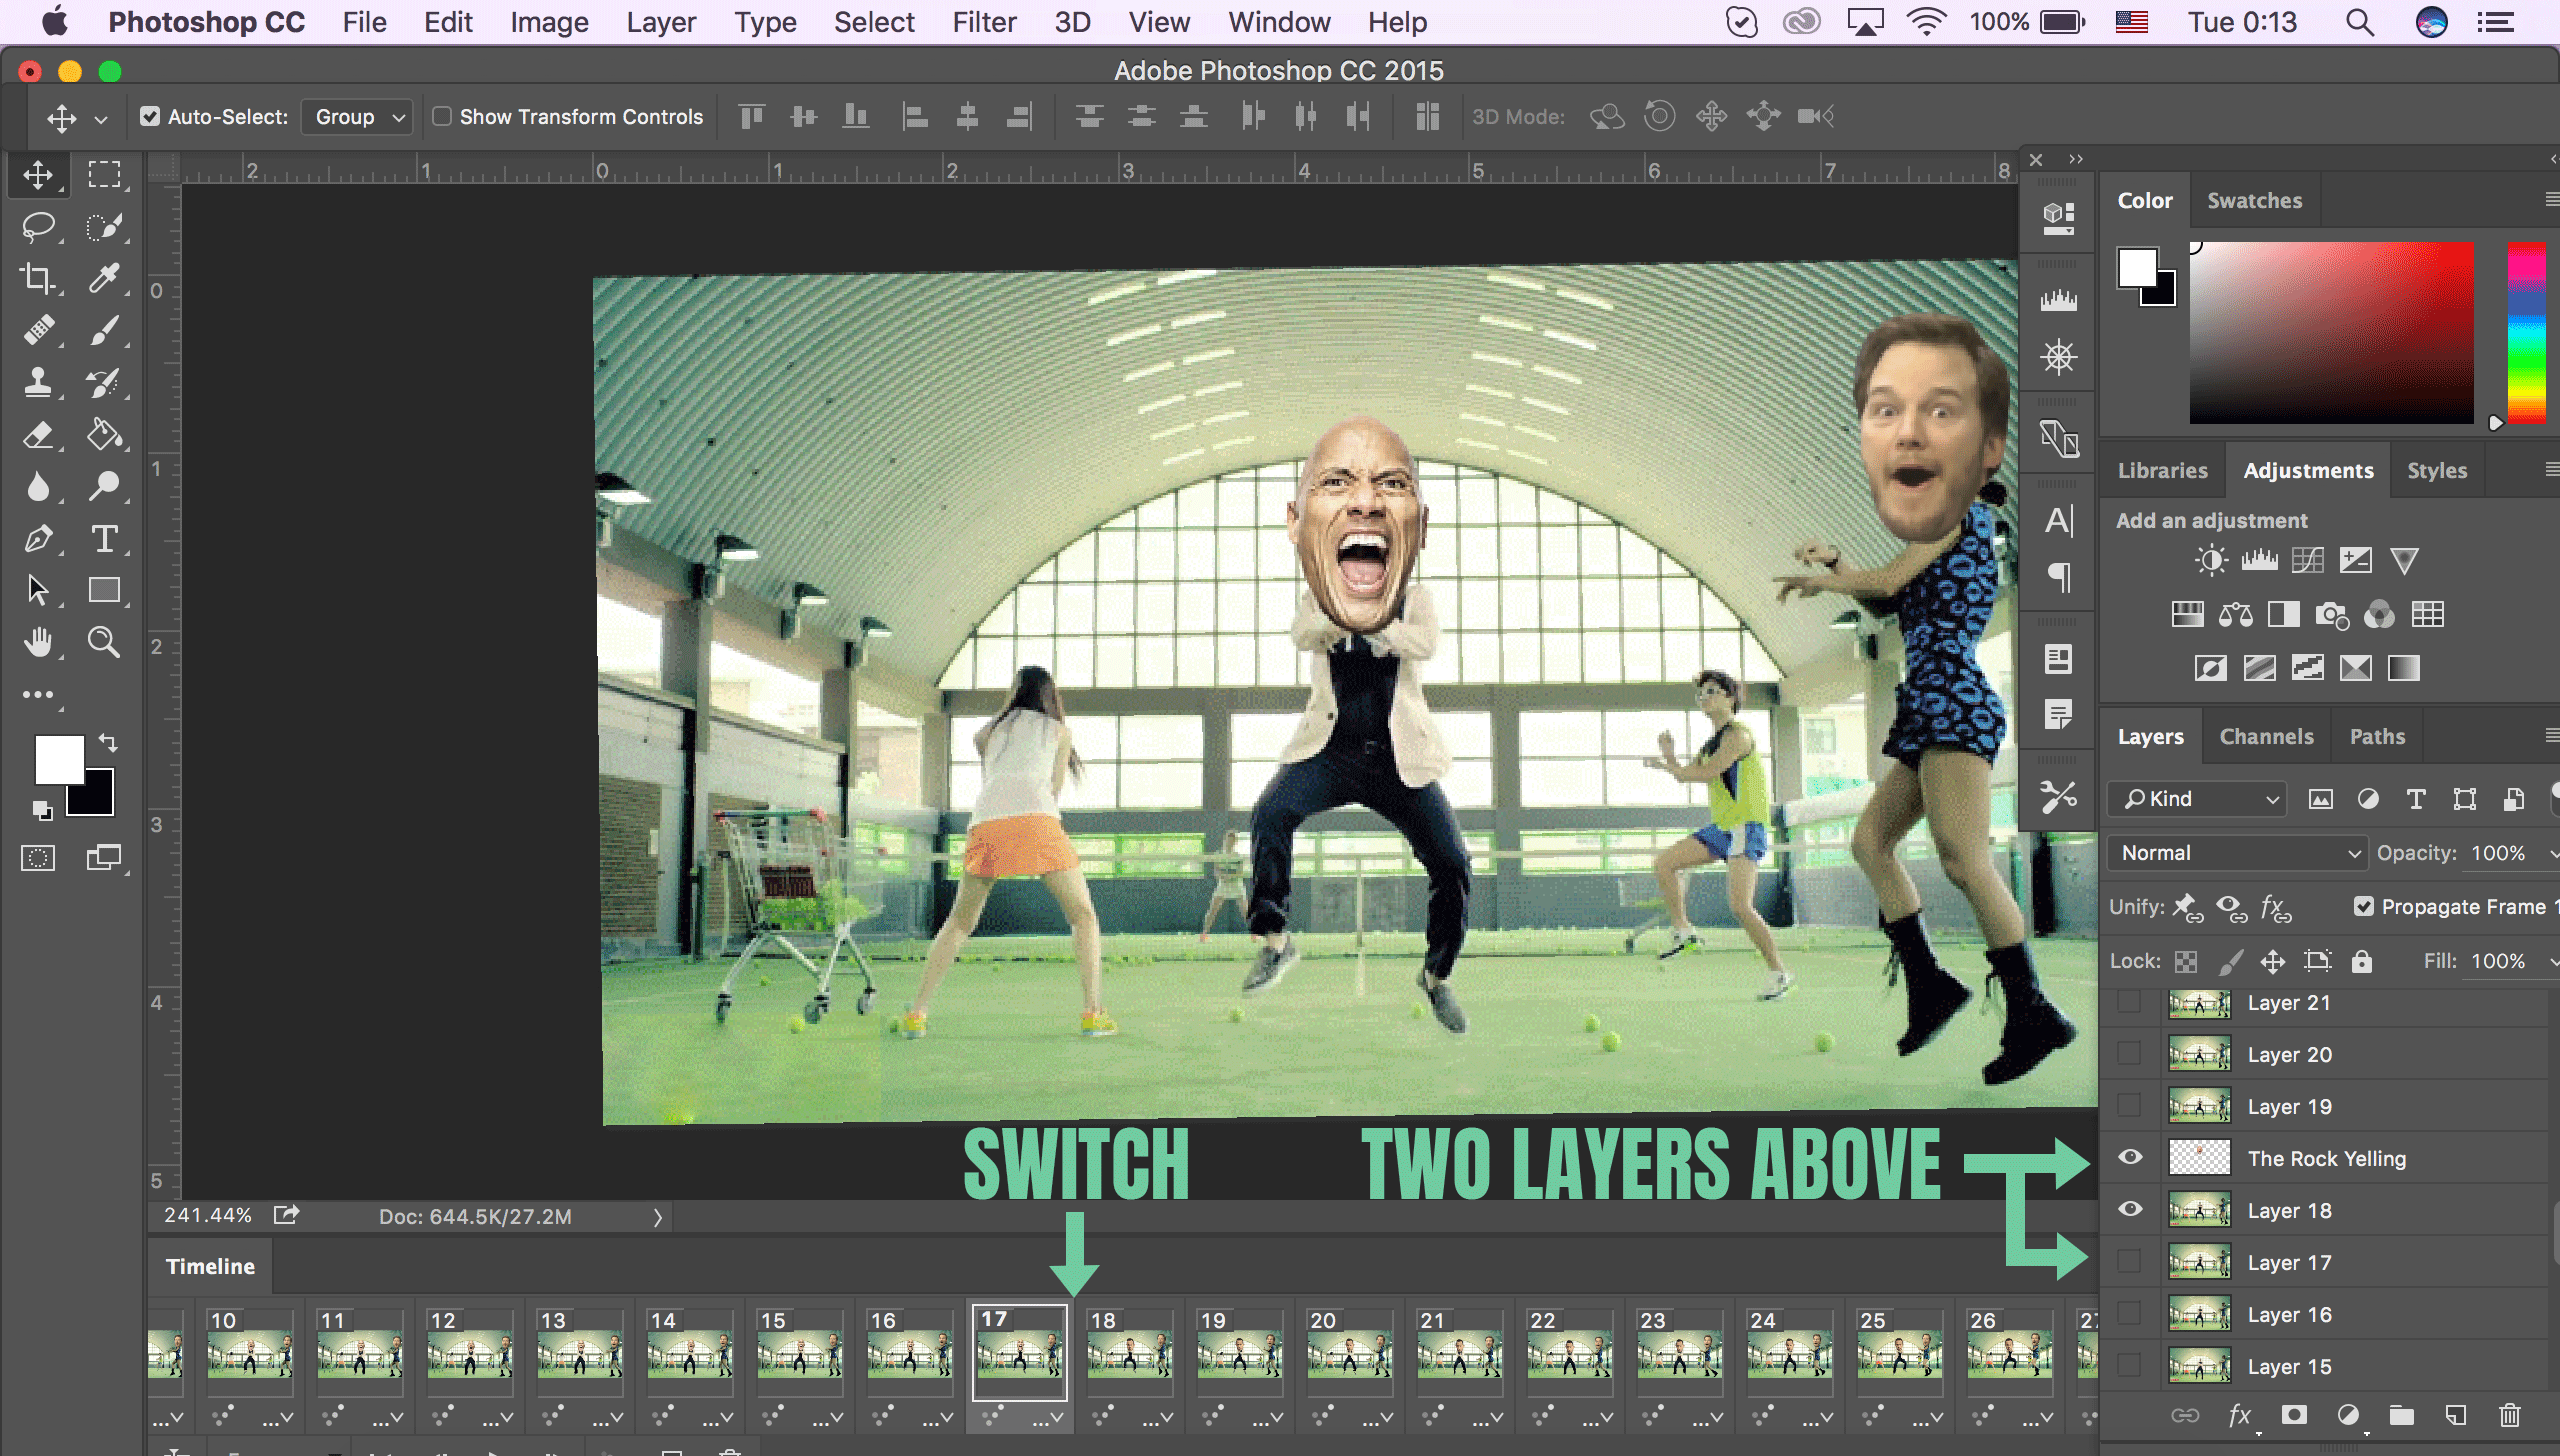2560x1456 pixels.
Task: Open the Kind filter dropdown in Layers
Action: click(x=2196, y=798)
